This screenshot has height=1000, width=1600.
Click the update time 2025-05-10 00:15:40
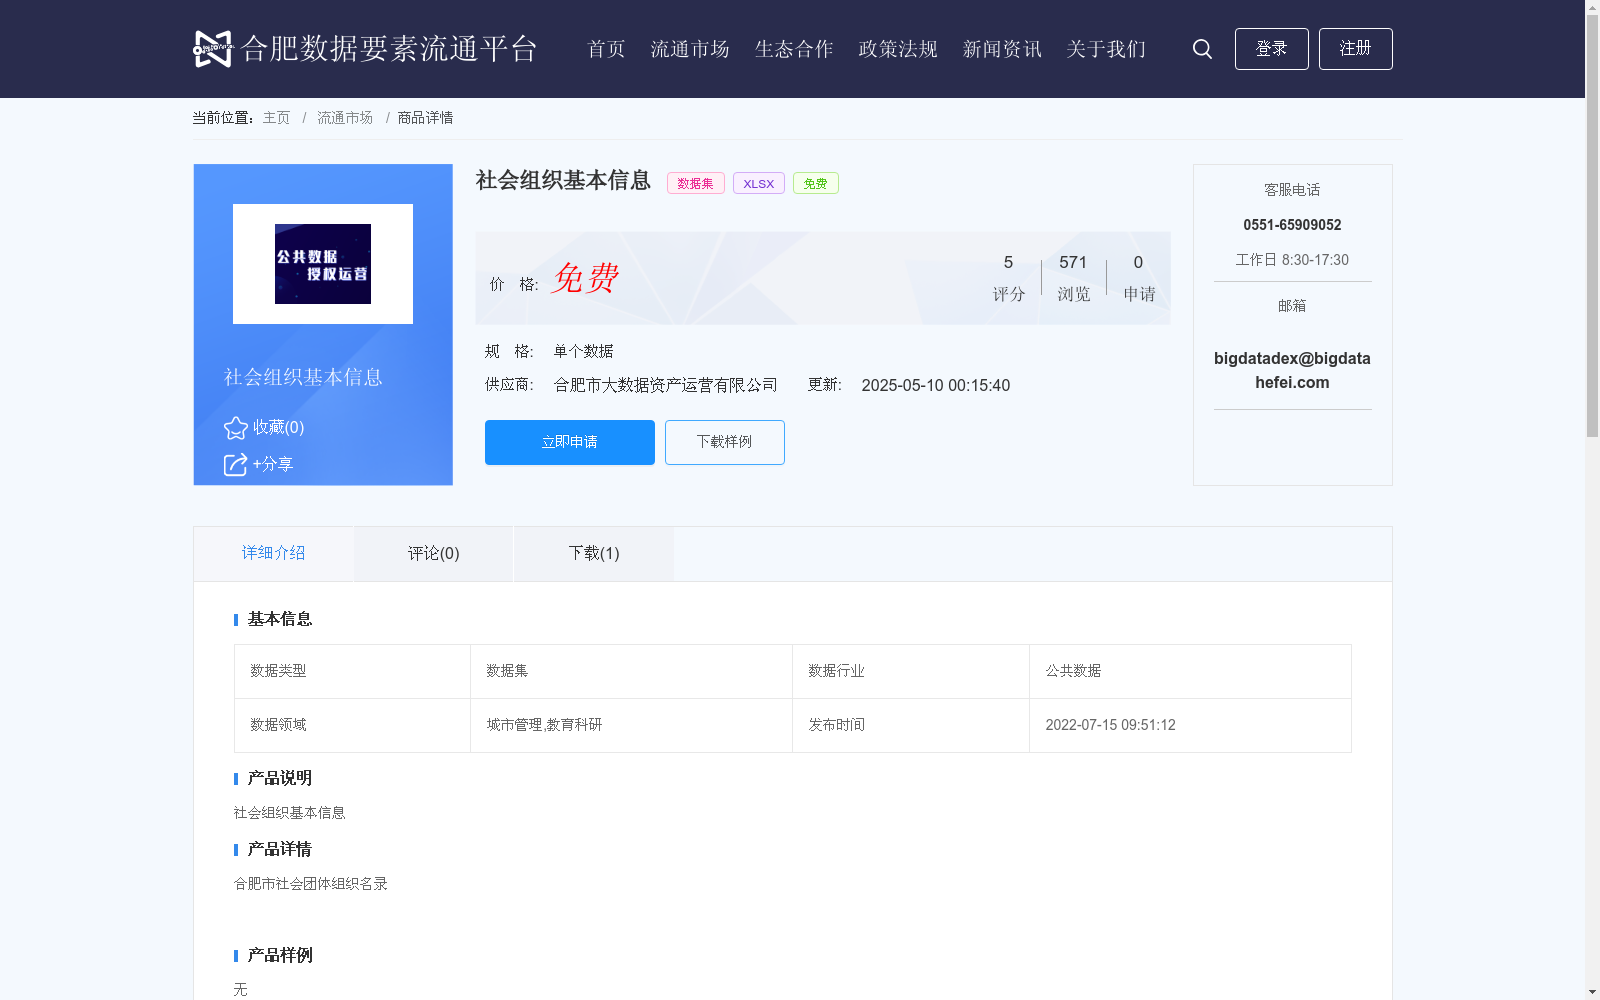point(936,385)
